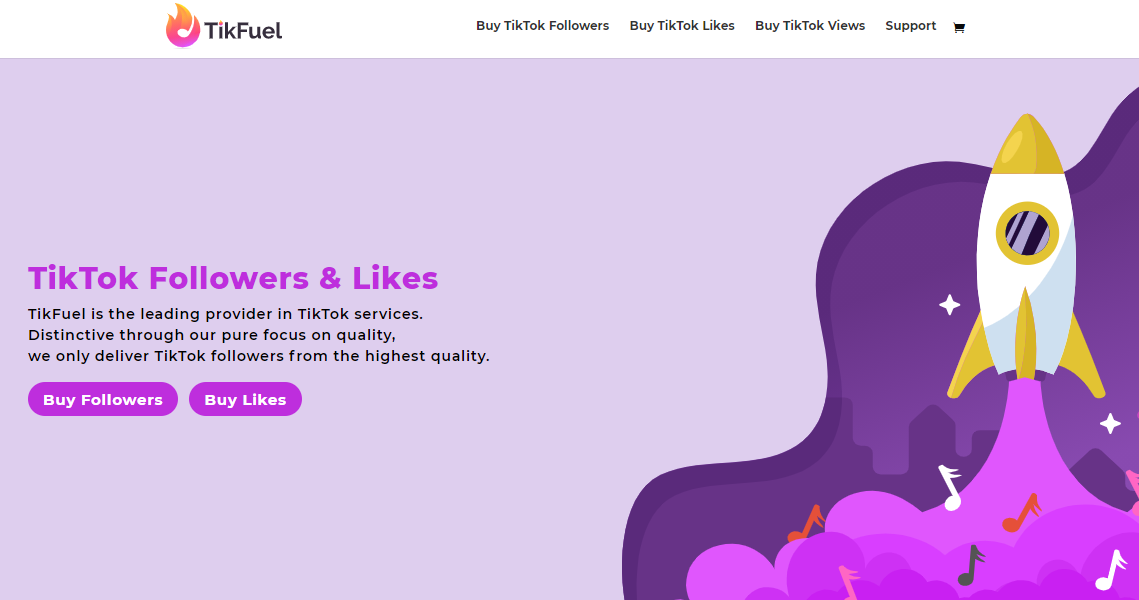This screenshot has width=1139, height=600.
Task: Open the Buy TikTok Followers menu item
Action: tap(543, 26)
